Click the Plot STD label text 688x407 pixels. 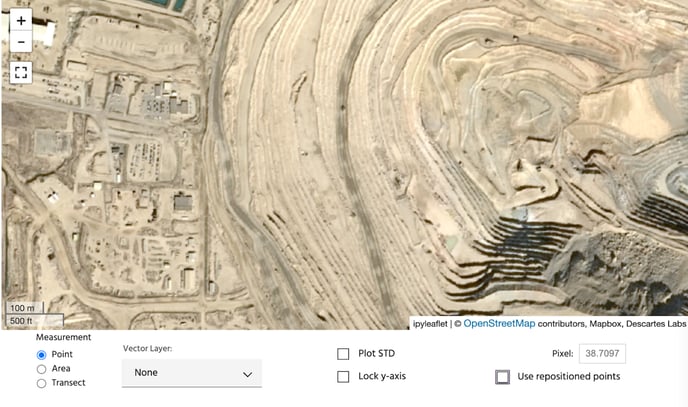376,353
